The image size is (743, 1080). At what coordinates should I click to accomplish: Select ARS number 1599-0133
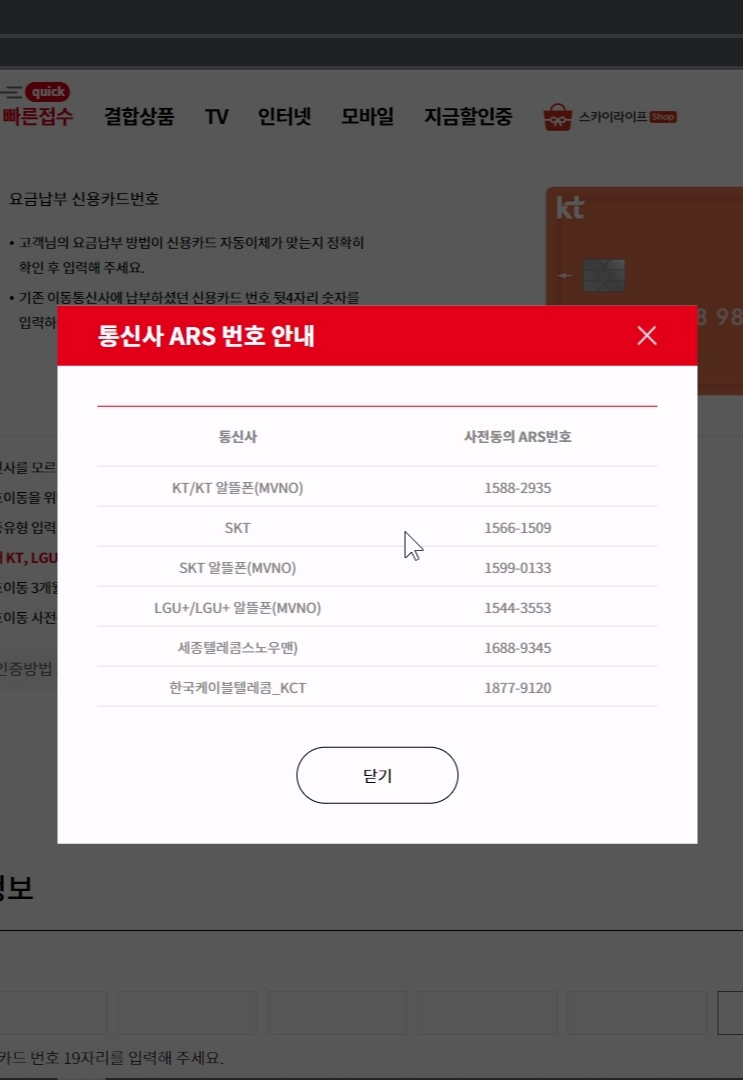click(x=518, y=568)
